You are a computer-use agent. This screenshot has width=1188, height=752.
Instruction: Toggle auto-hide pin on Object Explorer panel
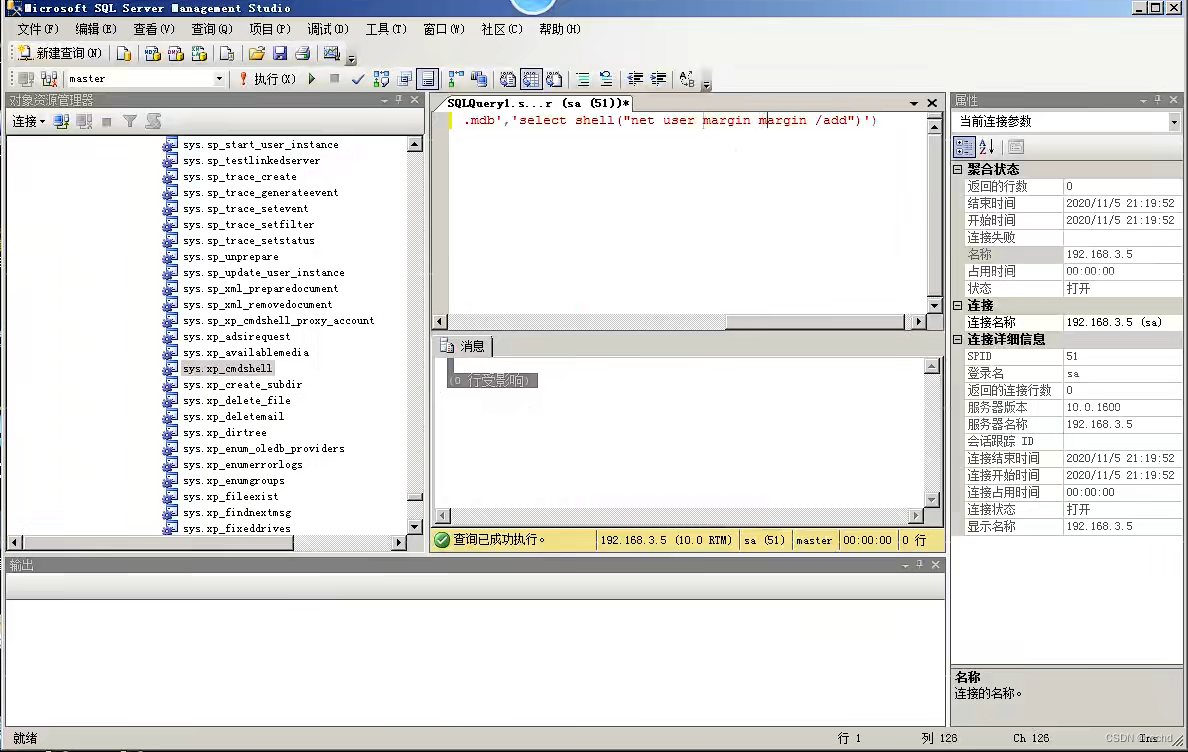click(399, 99)
